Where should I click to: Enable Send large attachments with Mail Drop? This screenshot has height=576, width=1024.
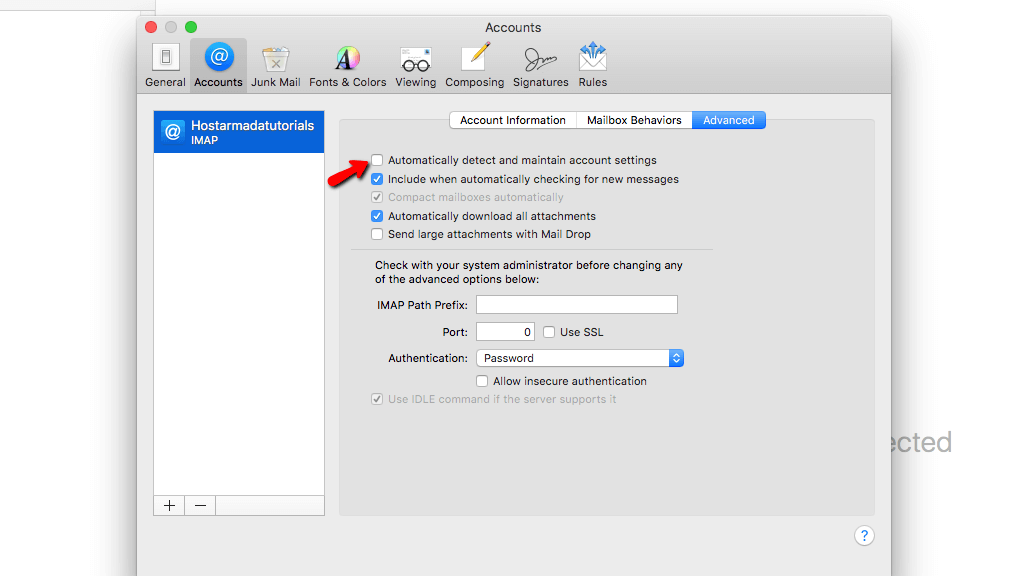click(x=377, y=234)
